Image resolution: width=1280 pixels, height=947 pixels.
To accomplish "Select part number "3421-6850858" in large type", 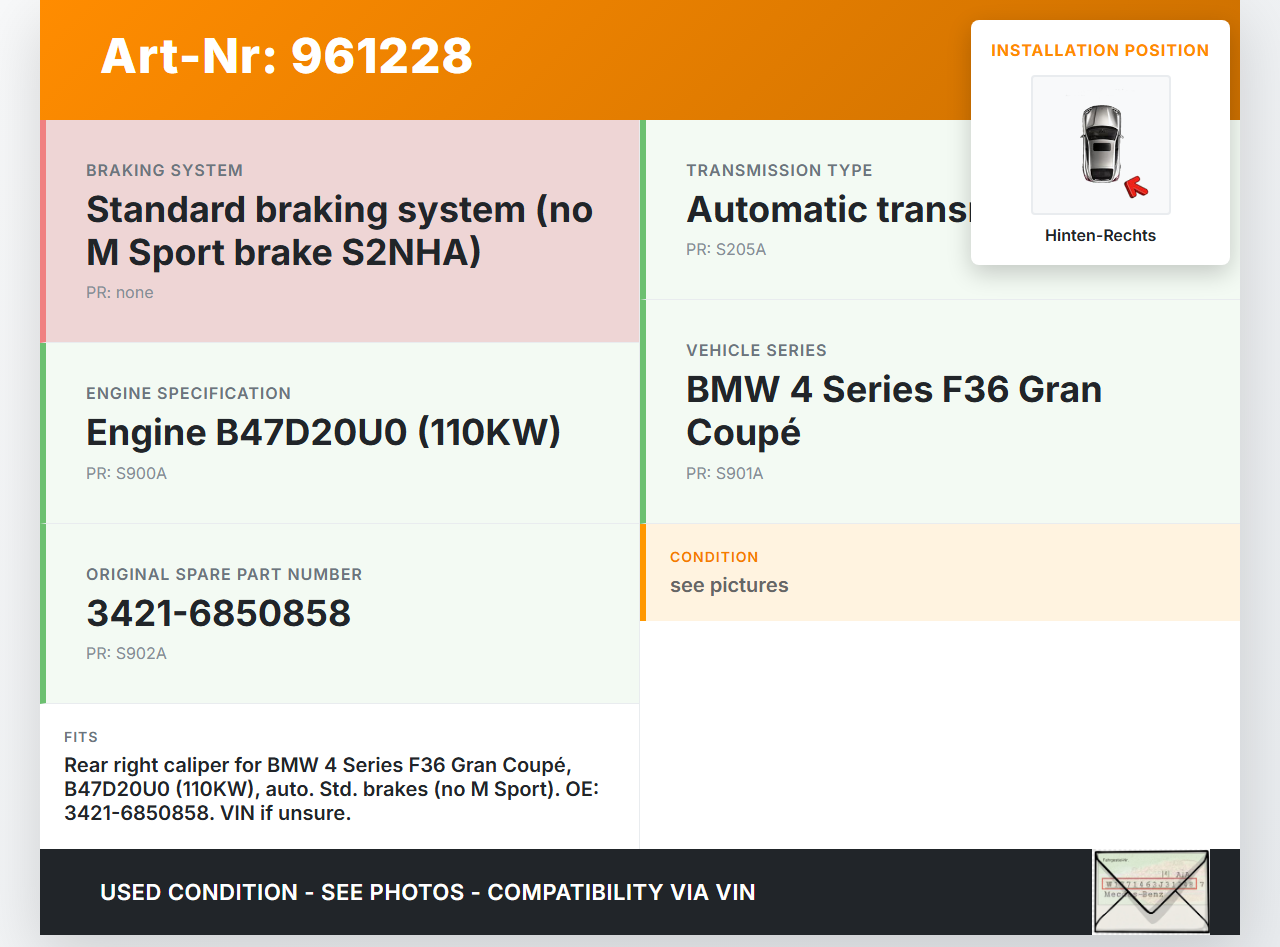I will (x=219, y=614).
